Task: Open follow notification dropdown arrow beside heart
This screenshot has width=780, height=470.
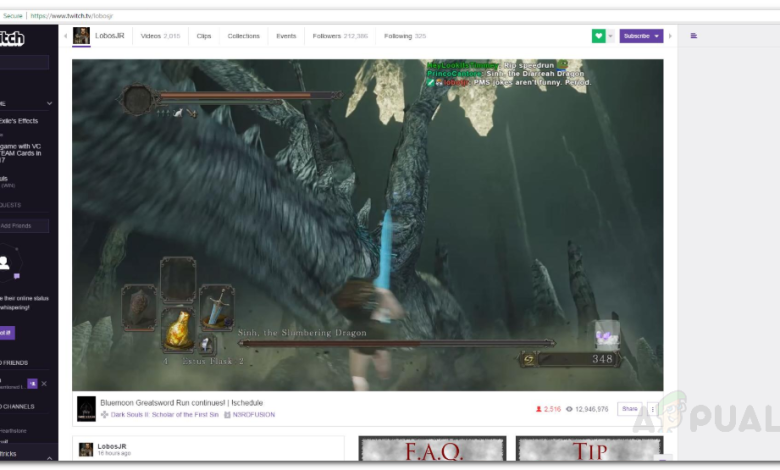Action: [610, 36]
